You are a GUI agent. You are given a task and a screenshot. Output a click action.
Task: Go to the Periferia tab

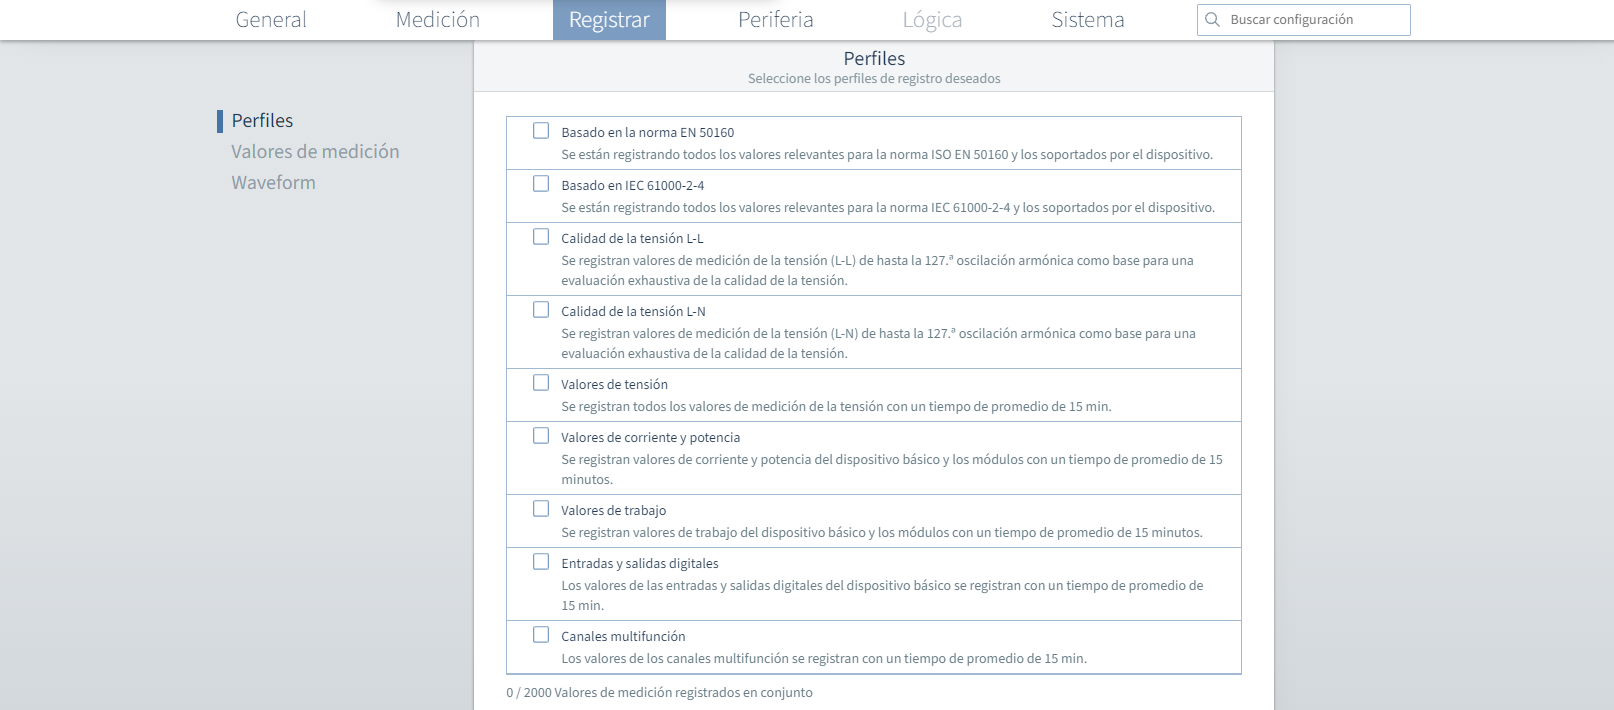(776, 20)
